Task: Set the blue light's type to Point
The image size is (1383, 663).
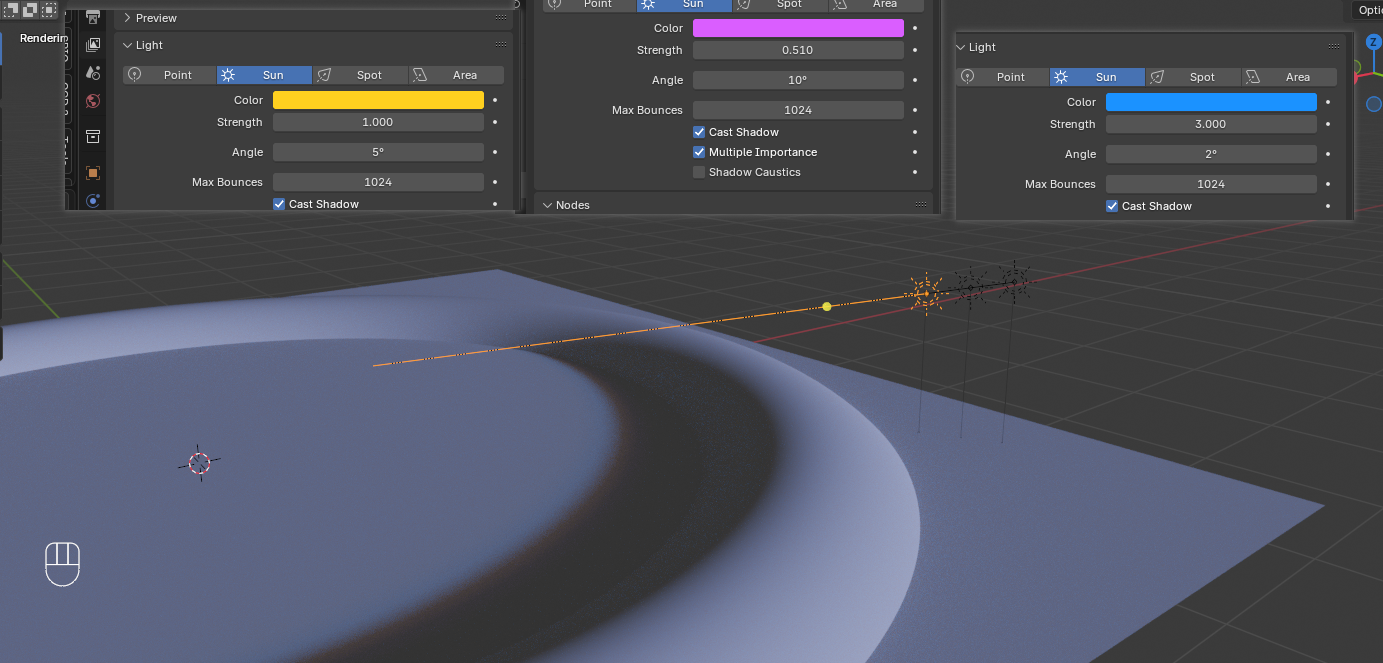Action: pyautogui.click(x=1002, y=77)
